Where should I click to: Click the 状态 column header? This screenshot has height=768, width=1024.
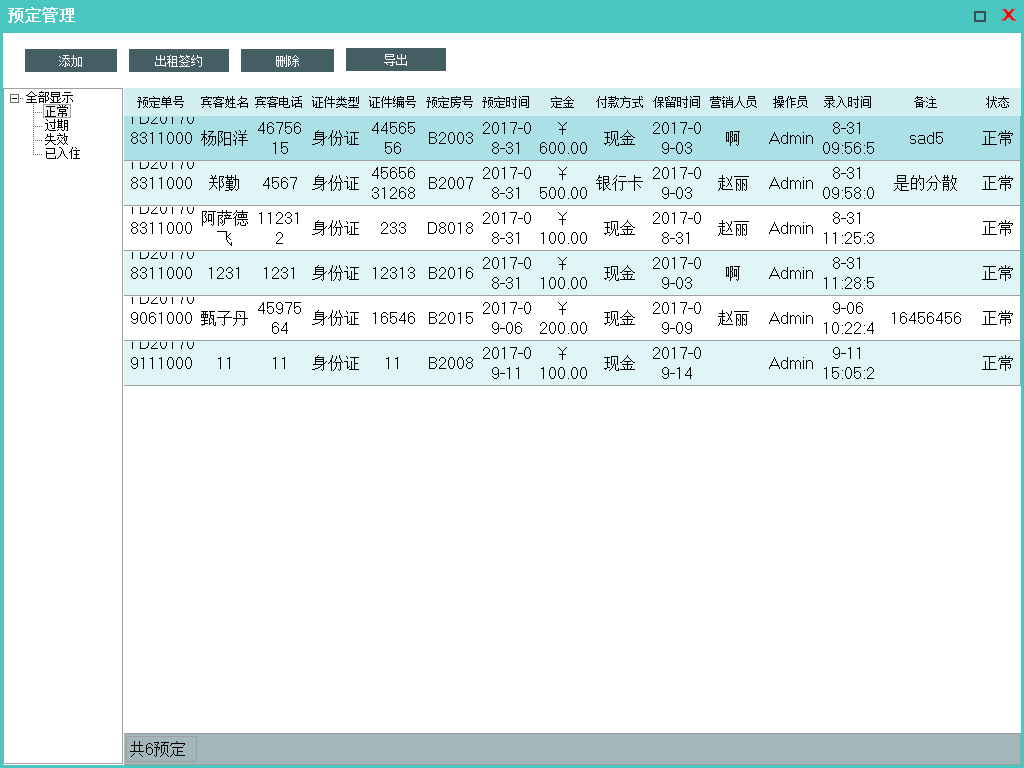tap(997, 103)
